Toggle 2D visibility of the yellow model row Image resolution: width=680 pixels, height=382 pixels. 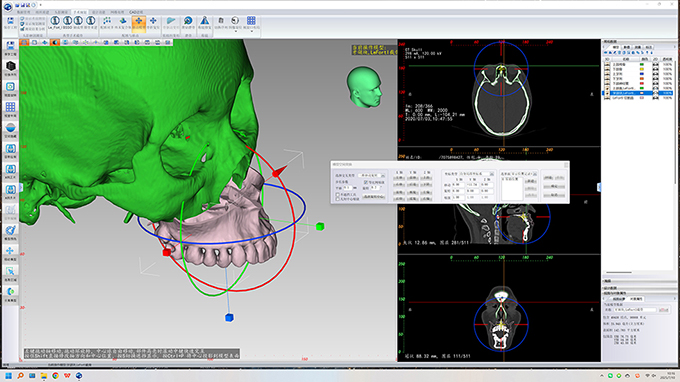[x=656, y=69]
